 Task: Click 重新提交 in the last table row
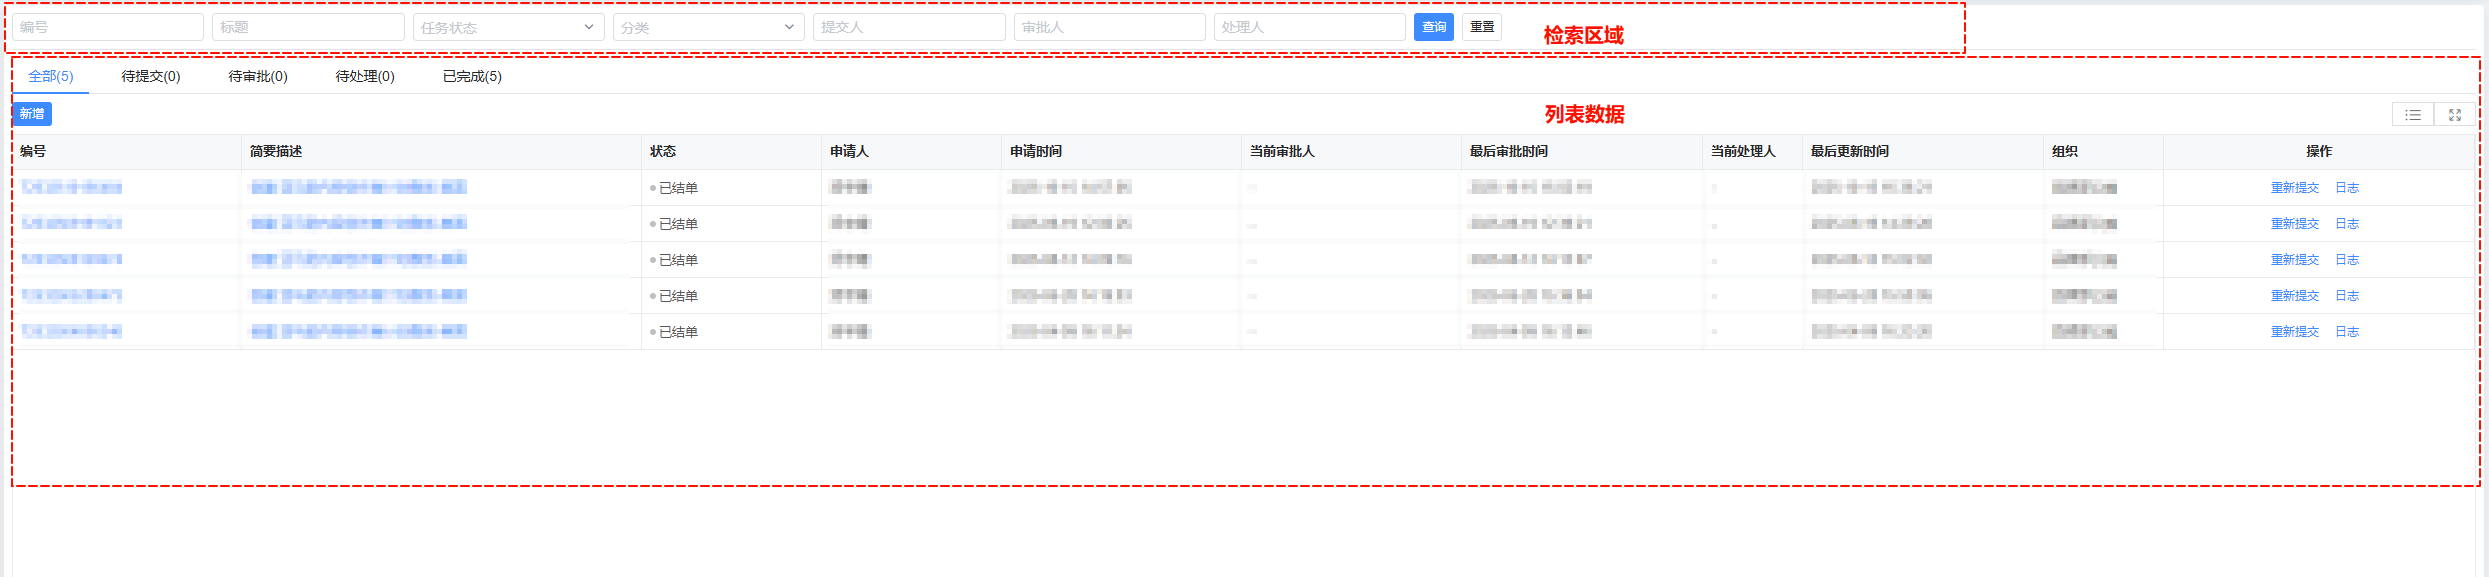(2294, 332)
